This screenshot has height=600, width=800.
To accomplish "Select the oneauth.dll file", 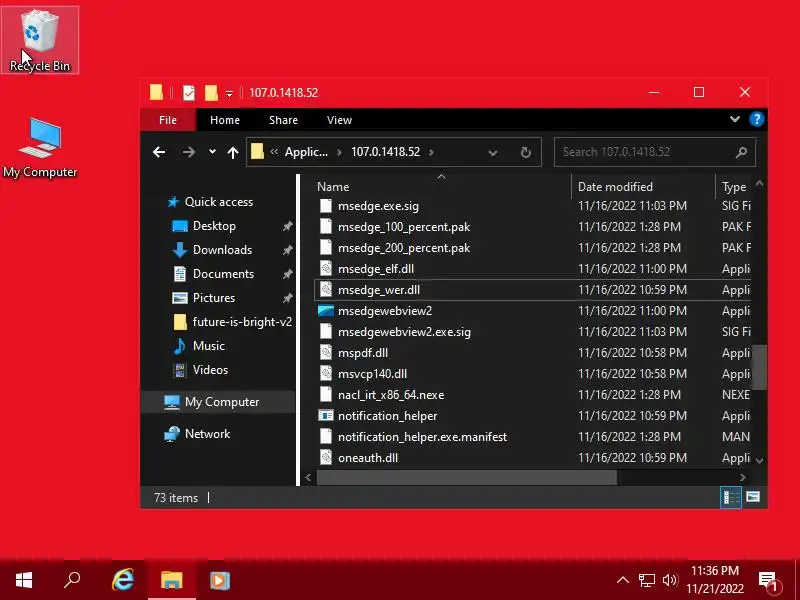I will pos(368,458).
